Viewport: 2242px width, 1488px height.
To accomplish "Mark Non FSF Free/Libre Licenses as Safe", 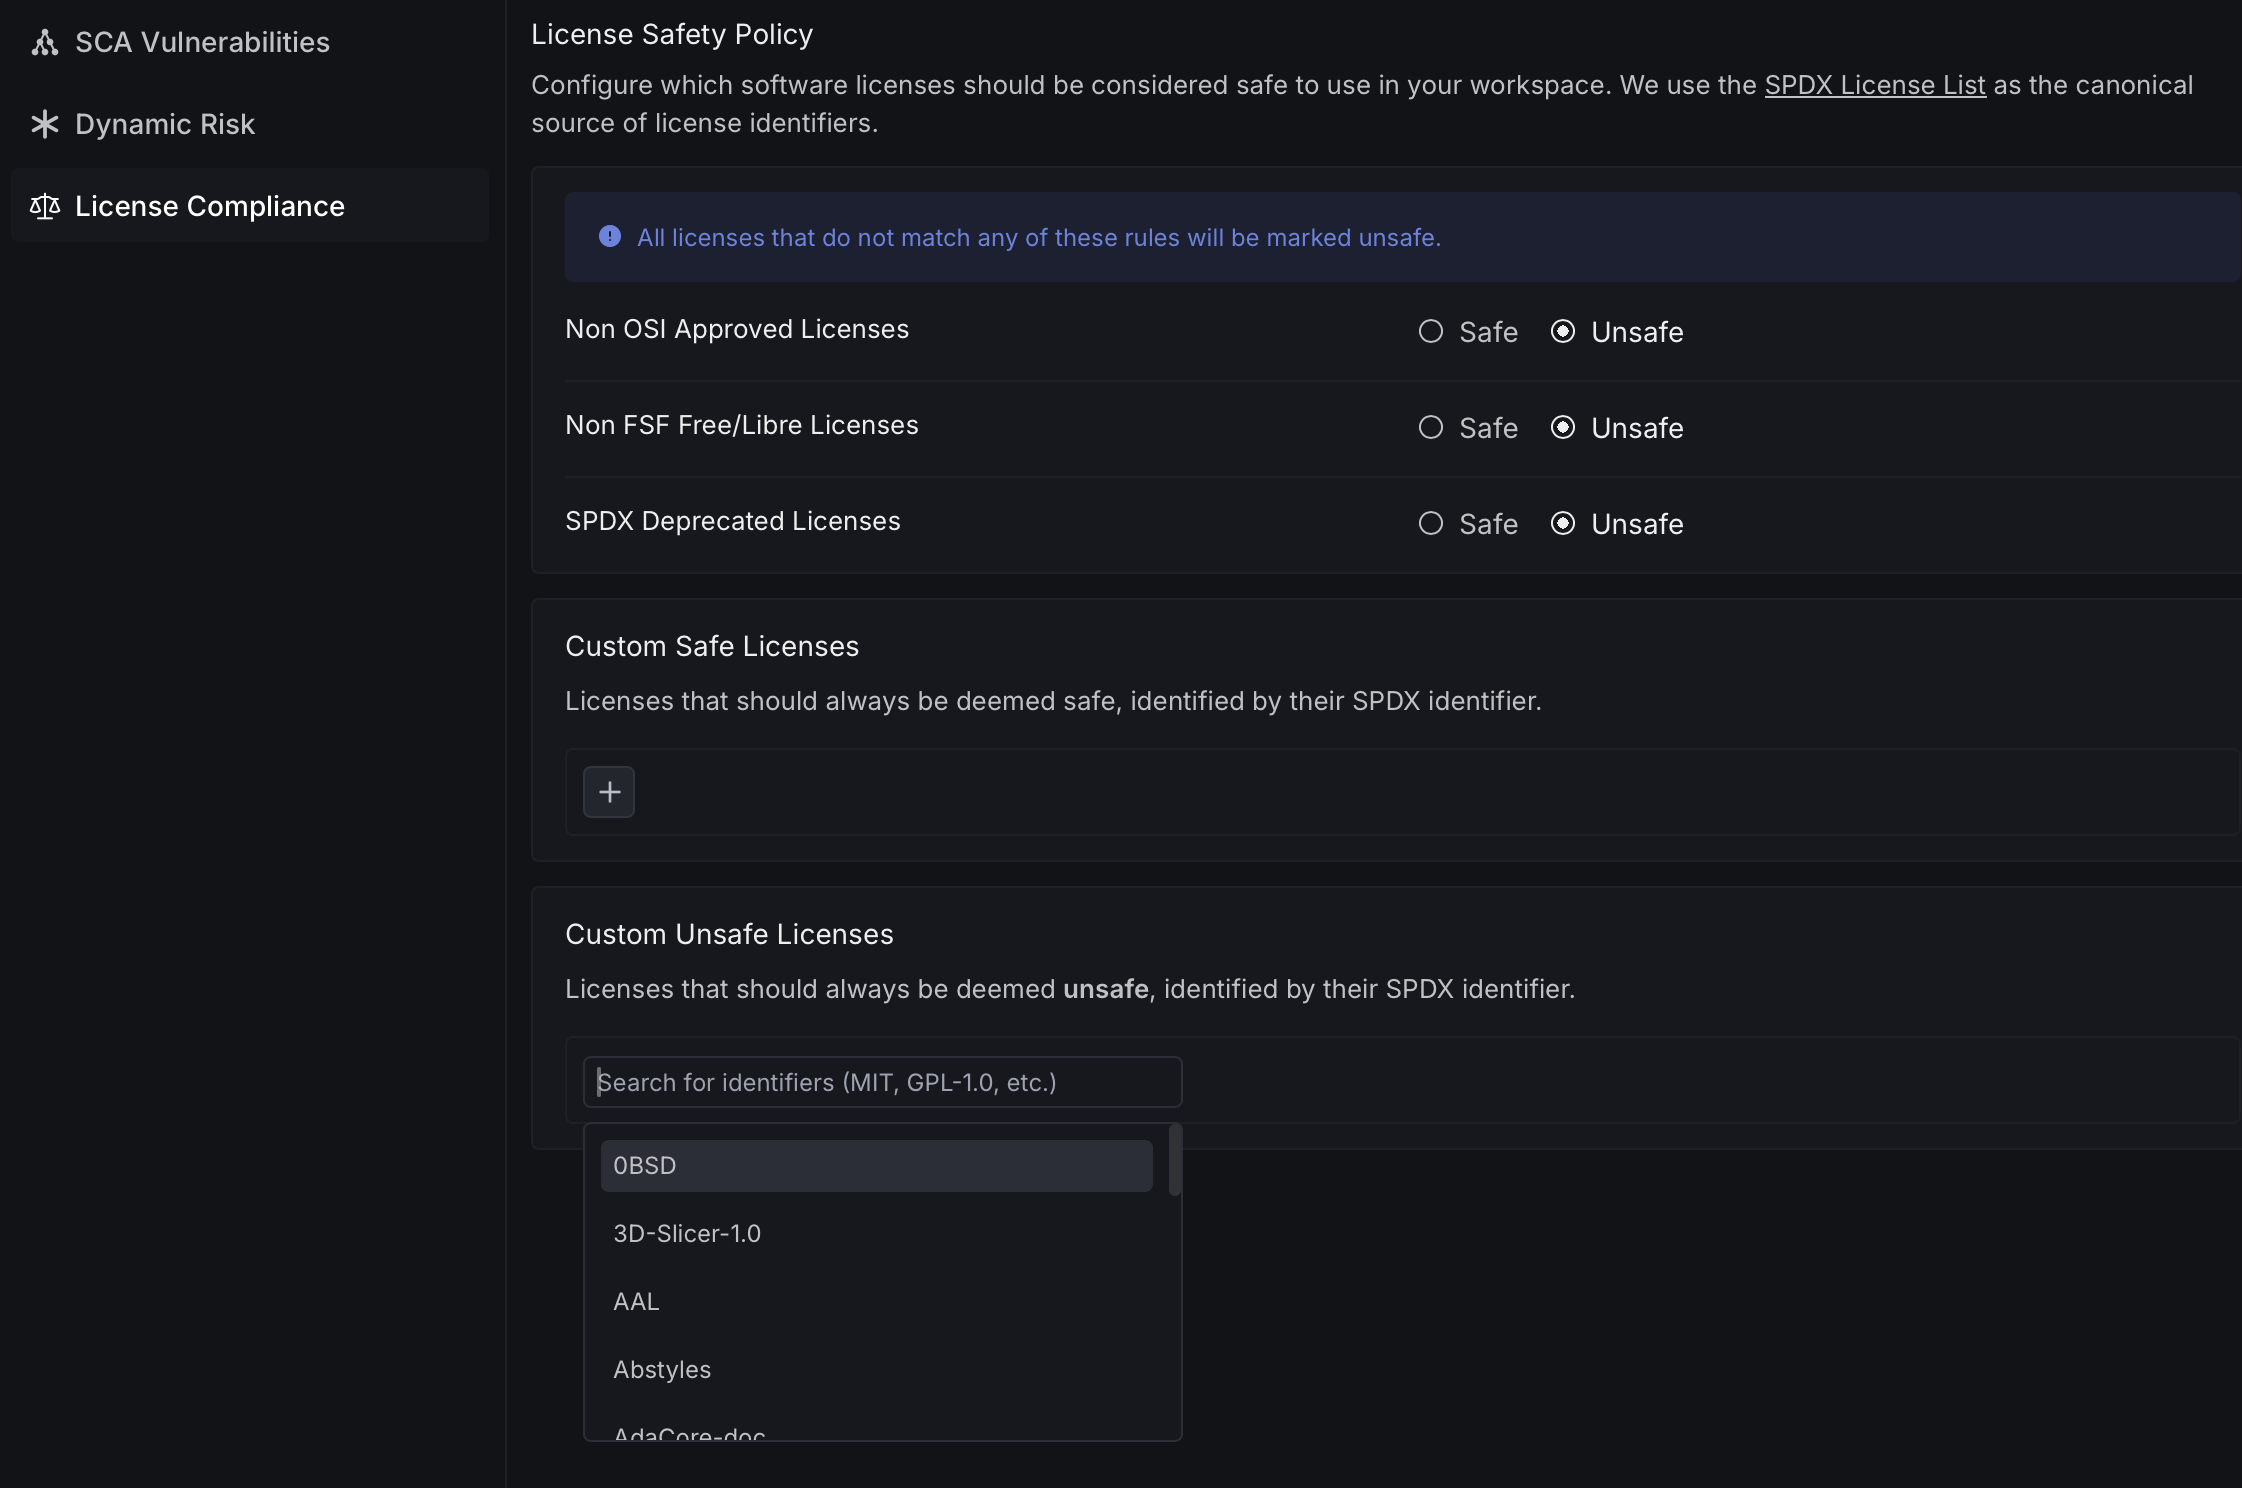I will pos(1431,427).
